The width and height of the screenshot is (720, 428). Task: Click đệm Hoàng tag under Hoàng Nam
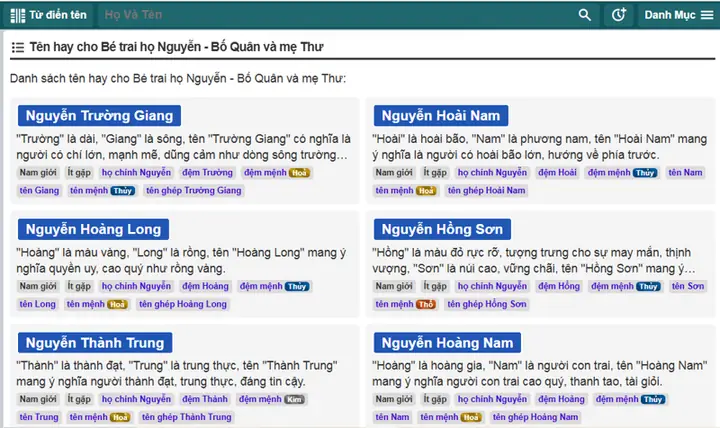pos(561,399)
